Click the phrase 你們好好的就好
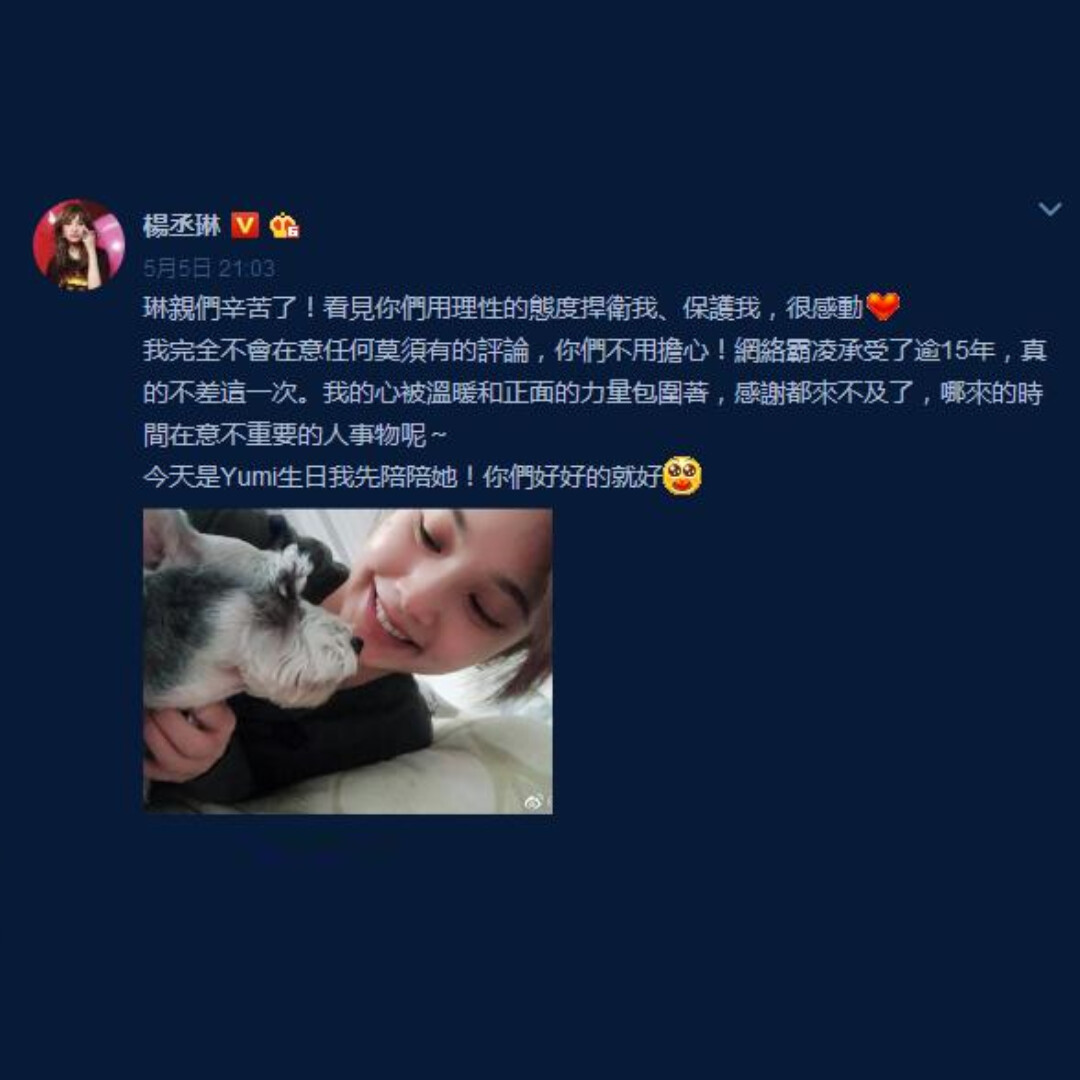This screenshot has width=1080, height=1080. click(x=573, y=477)
